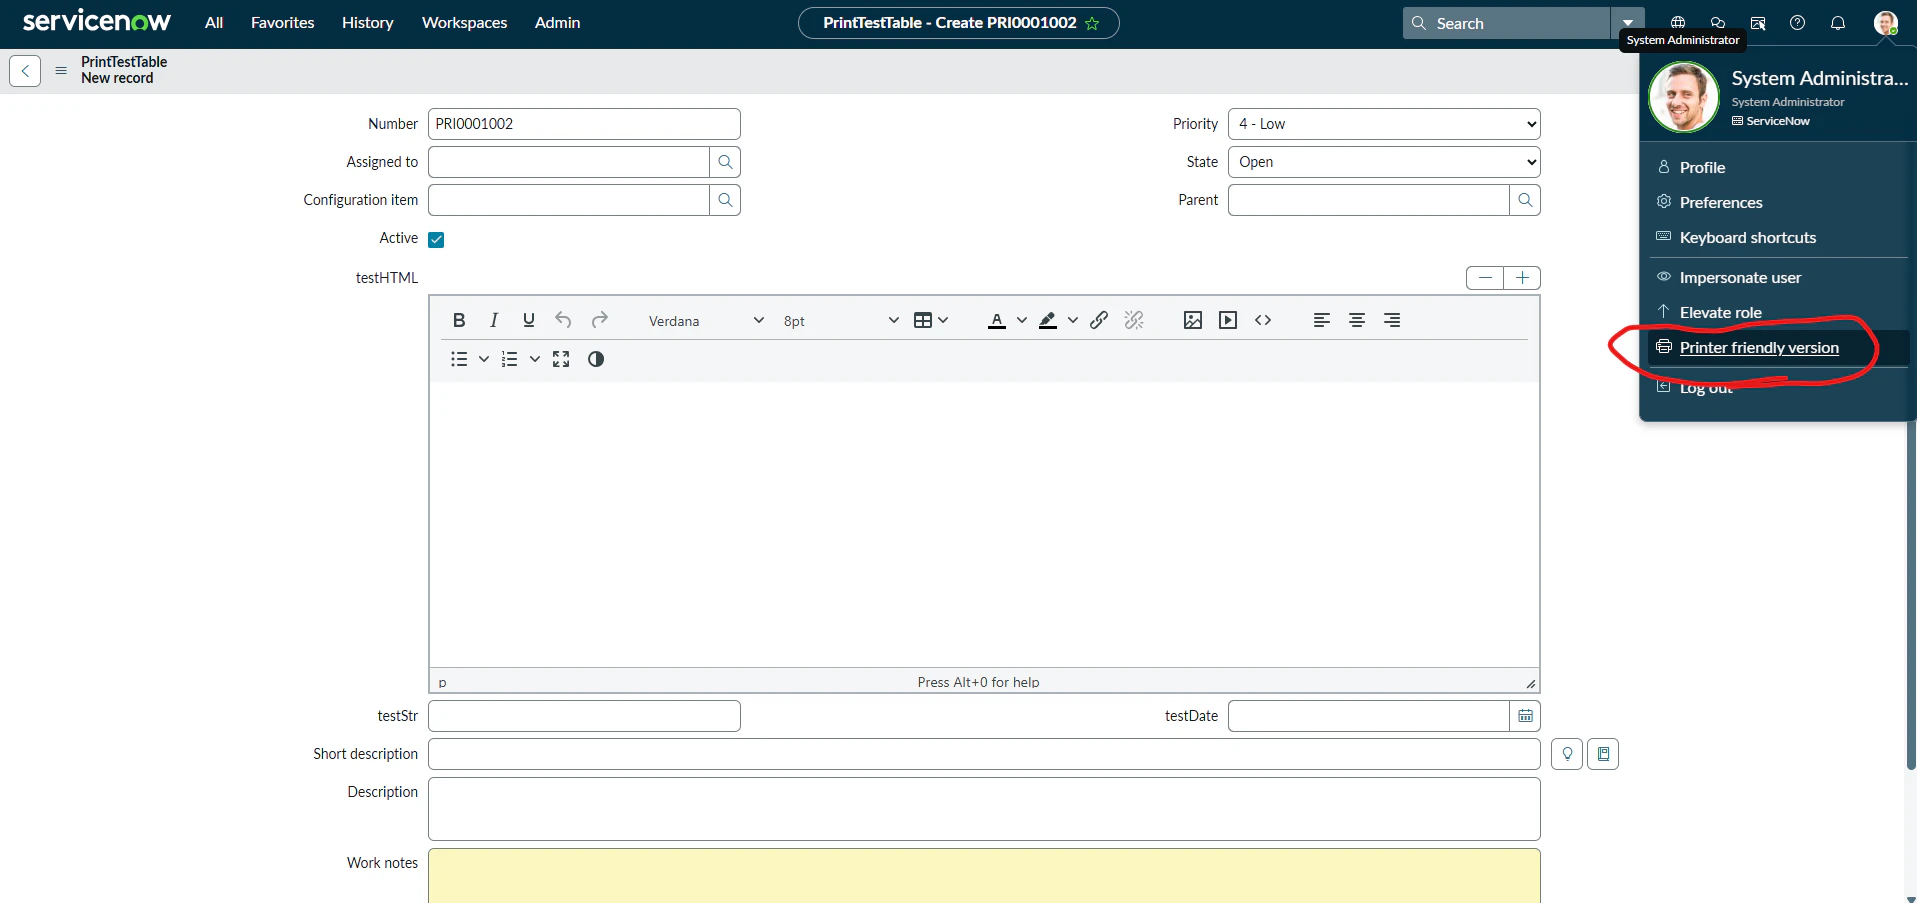Open the Workspaces menu
1917x903 pixels.
[464, 23]
